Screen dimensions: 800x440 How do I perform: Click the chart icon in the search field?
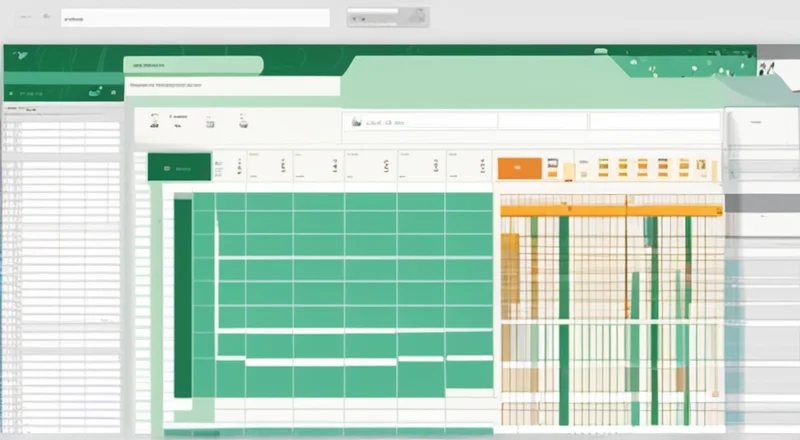[x=354, y=121]
